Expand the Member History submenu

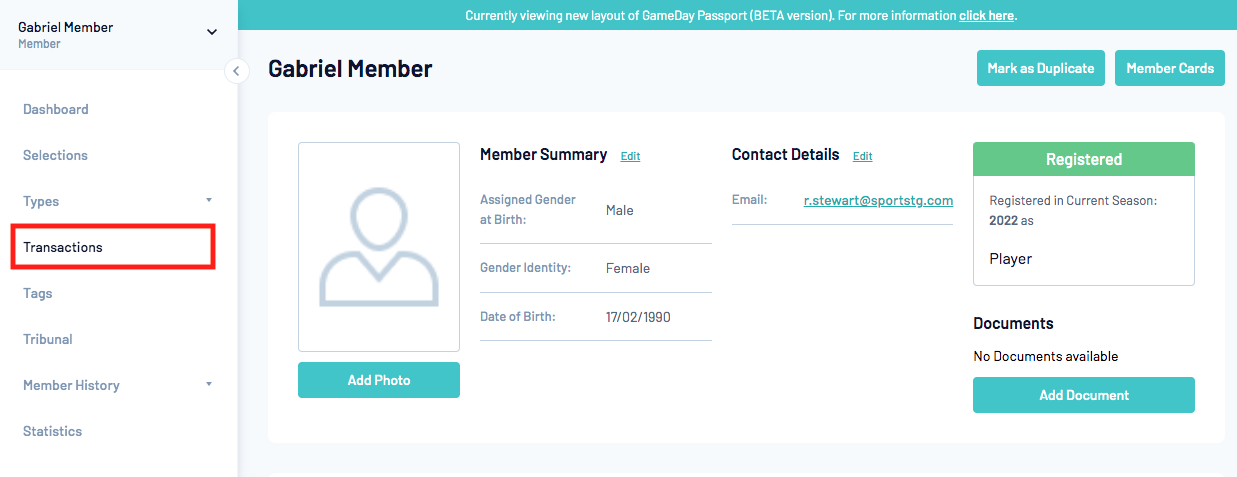tap(209, 385)
